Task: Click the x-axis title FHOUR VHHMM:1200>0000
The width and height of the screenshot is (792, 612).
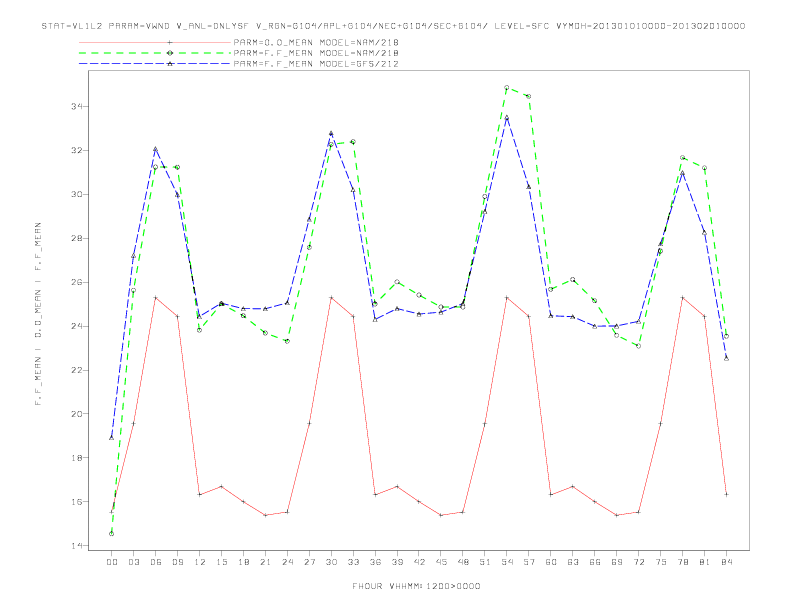Action: [x=416, y=586]
